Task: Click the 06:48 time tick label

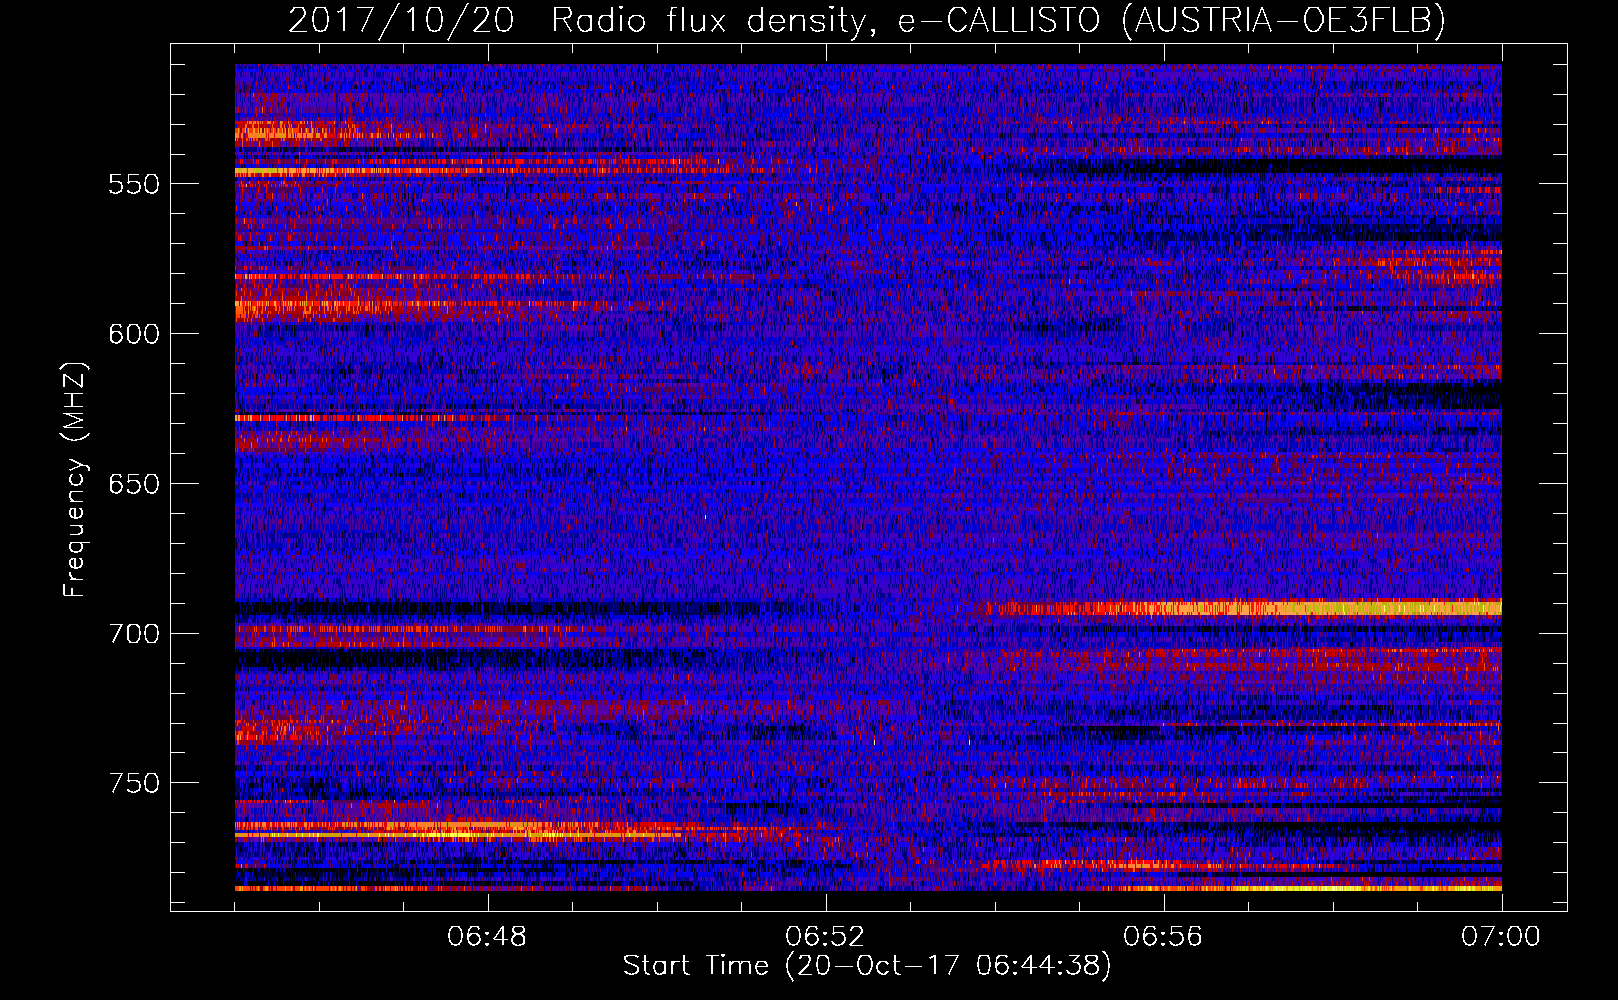Action: coord(487,937)
